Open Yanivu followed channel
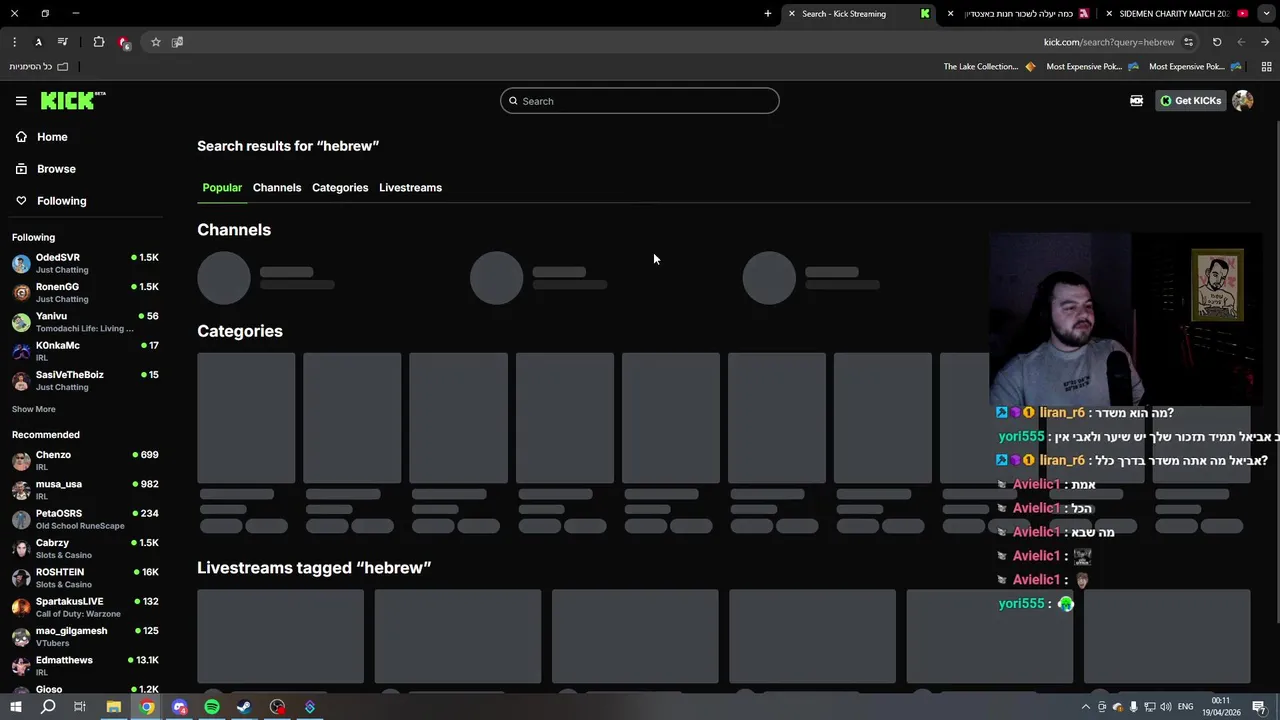The width and height of the screenshot is (1280, 720). pos(85,322)
